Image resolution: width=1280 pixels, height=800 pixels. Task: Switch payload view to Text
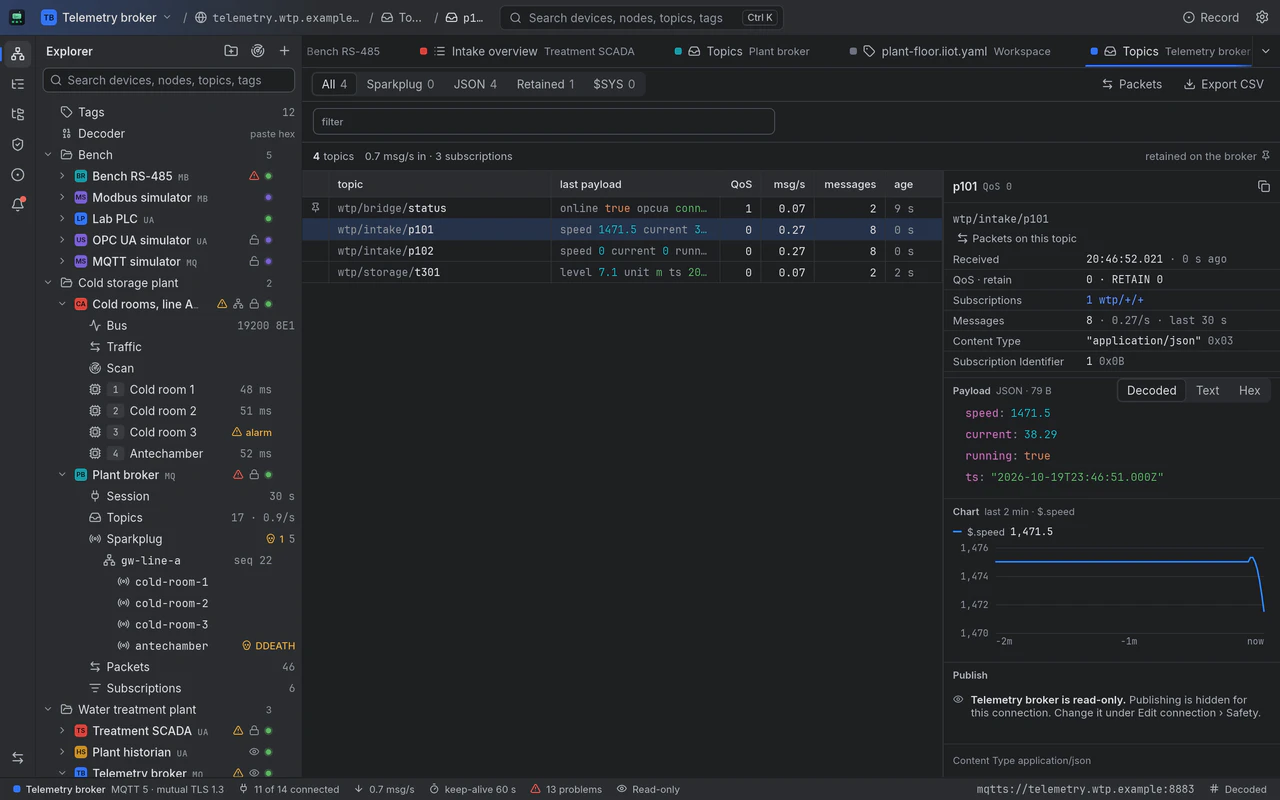(1207, 390)
